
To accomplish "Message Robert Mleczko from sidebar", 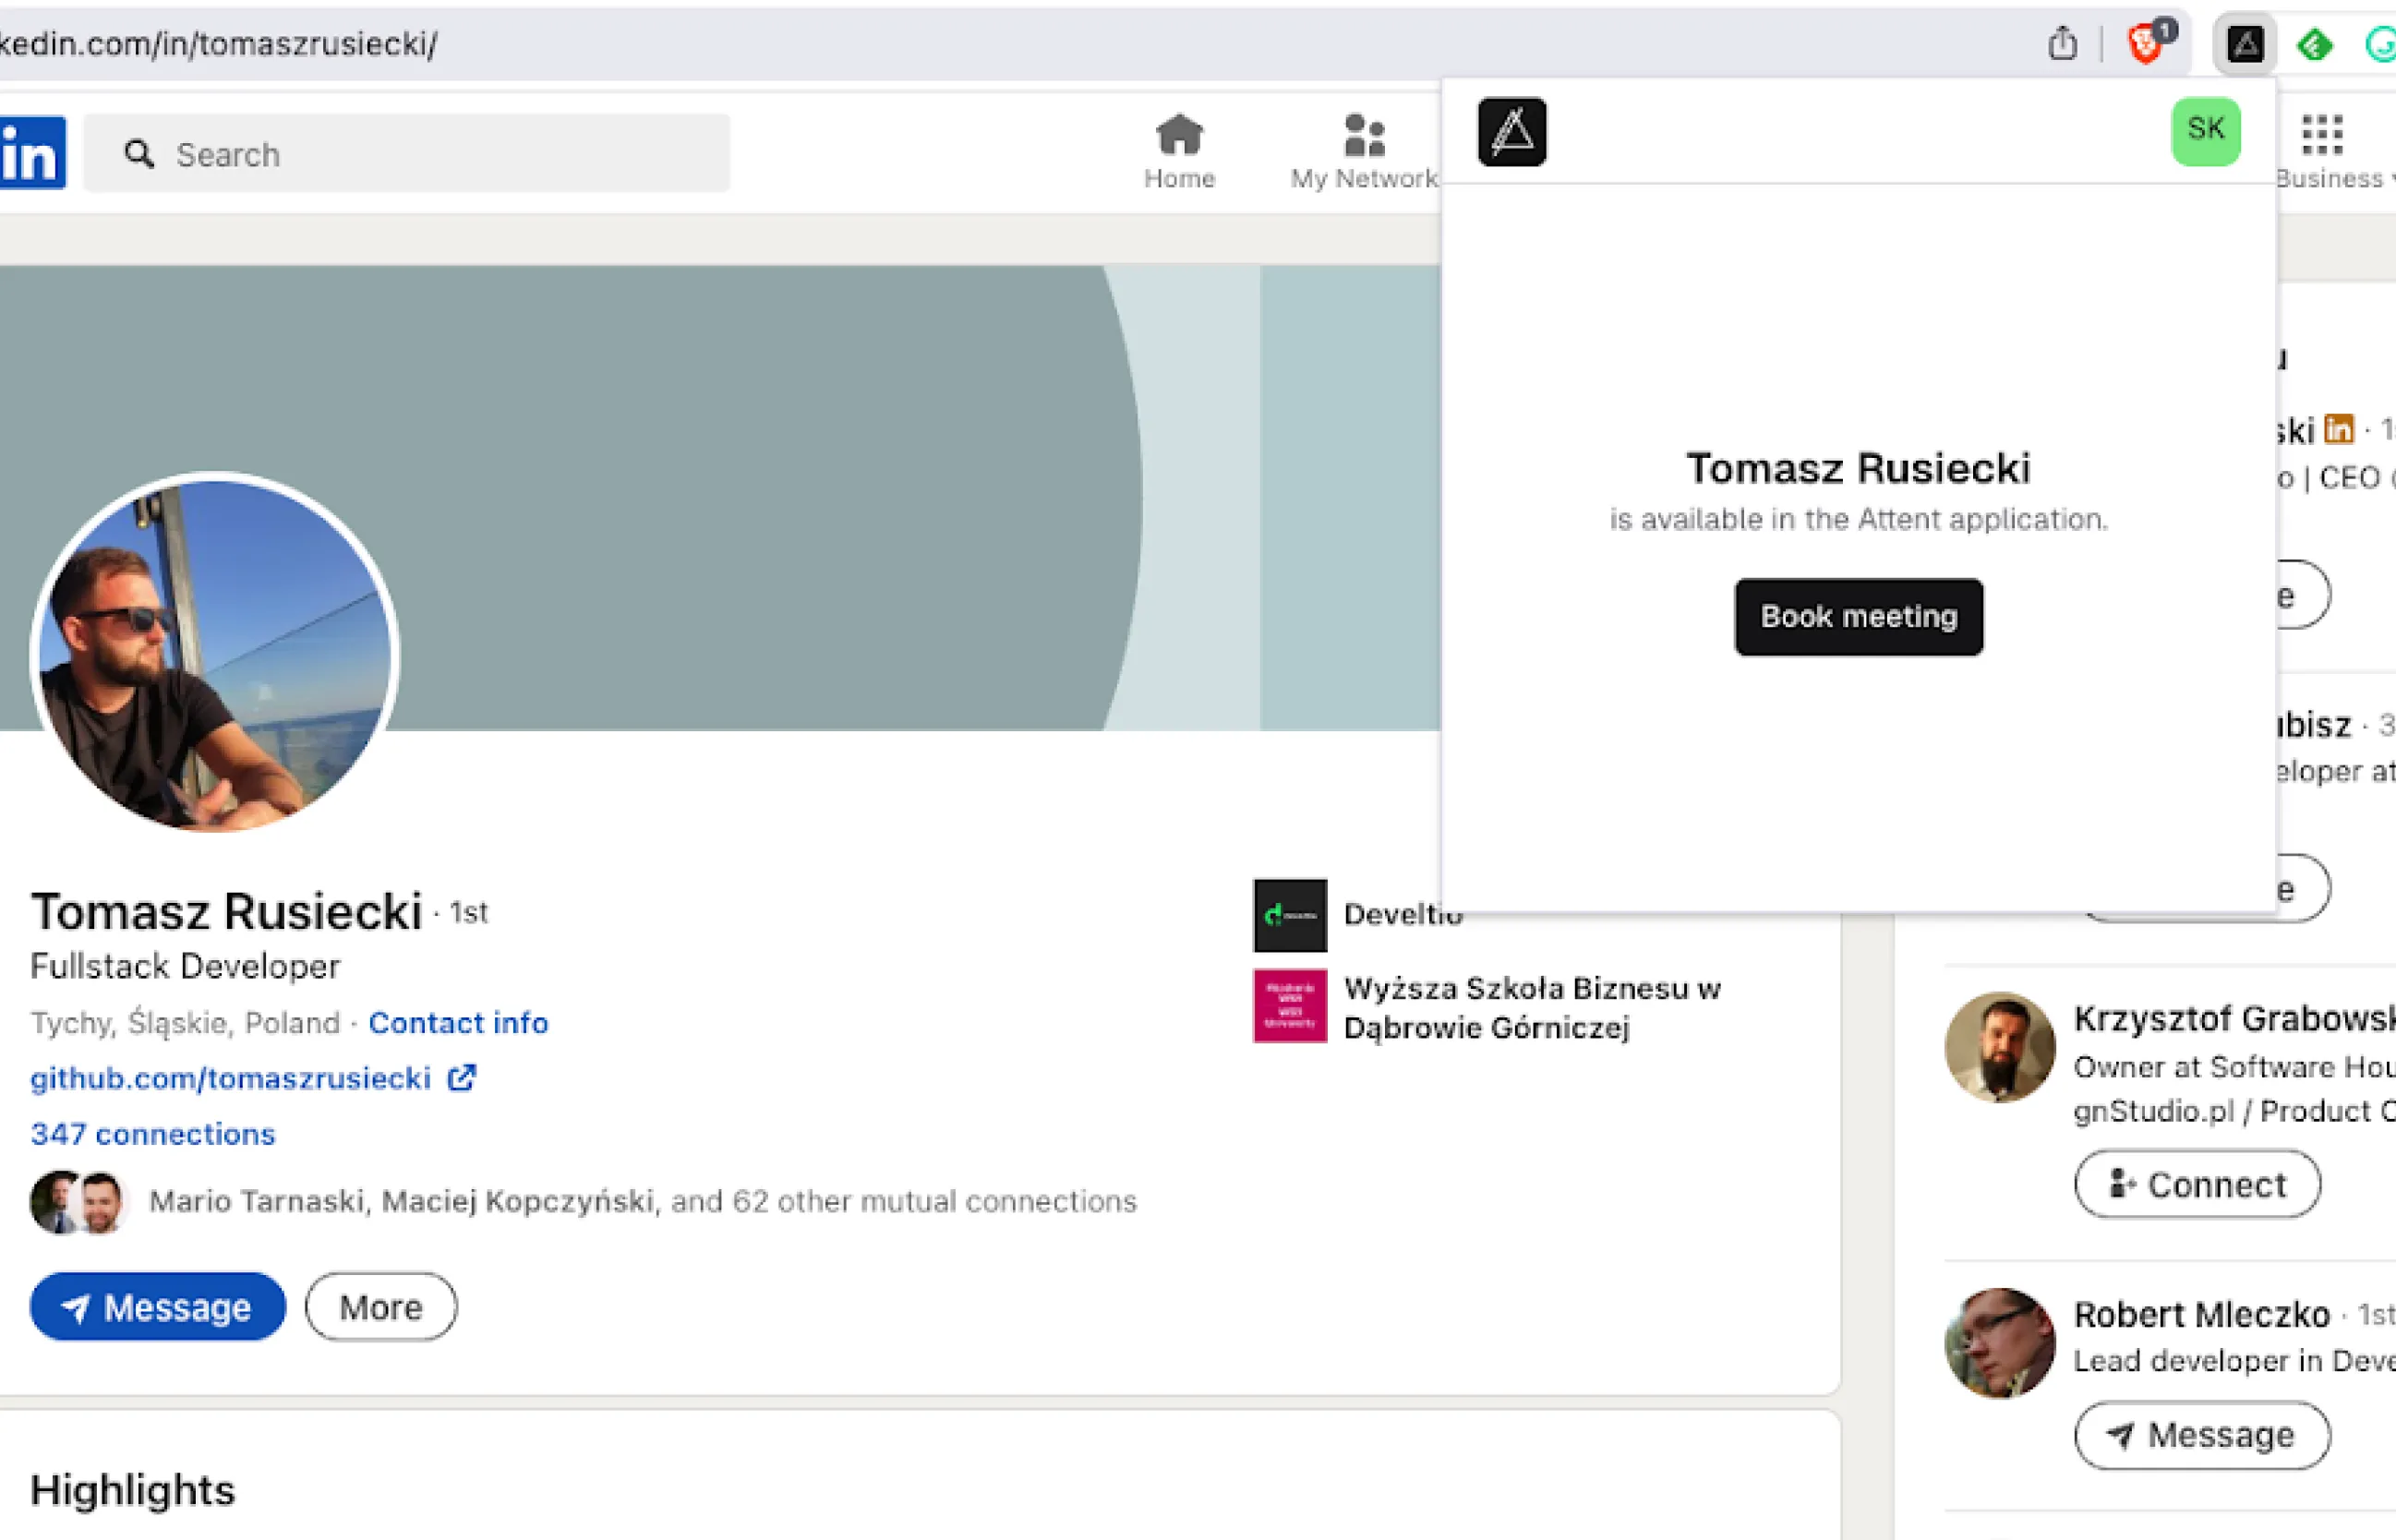I will click(2201, 1435).
